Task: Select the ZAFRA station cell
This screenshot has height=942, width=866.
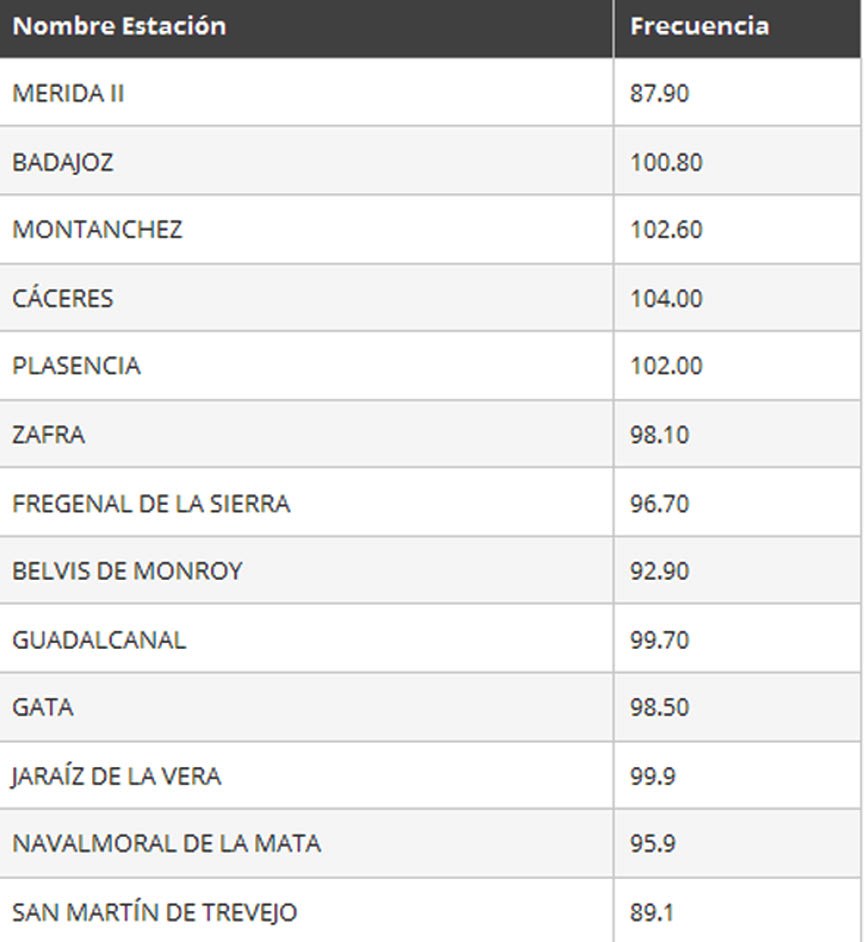Action: [x=306, y=434]
